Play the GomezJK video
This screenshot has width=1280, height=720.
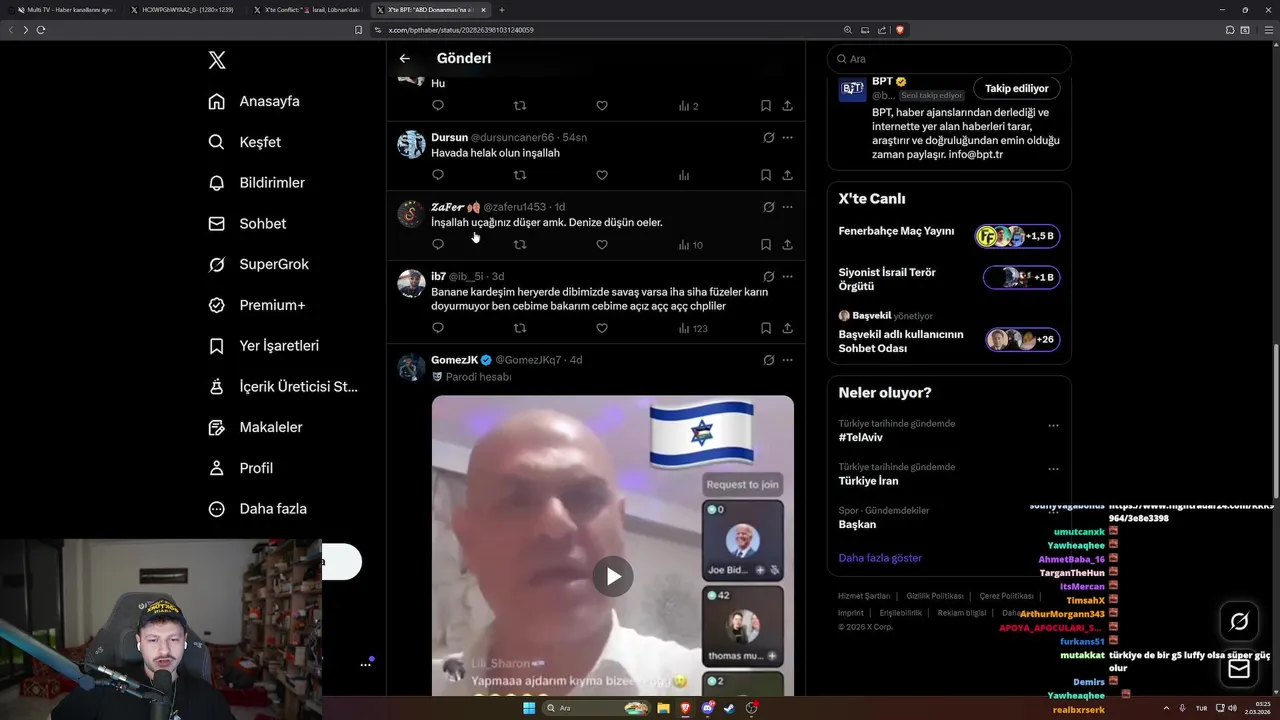click(x=613, y=576)
